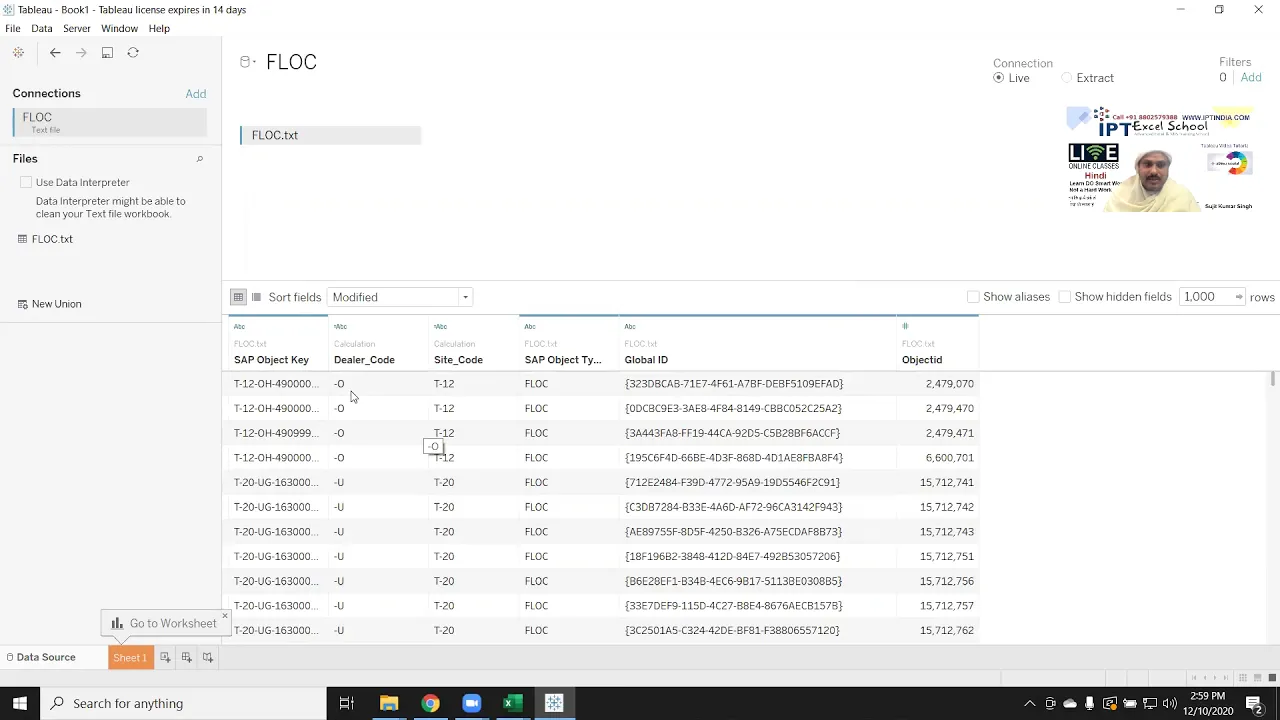The width and height of the screenshot is (1280, 720).
Task: Open the Windows Start menu
Action: click(20, 703)
